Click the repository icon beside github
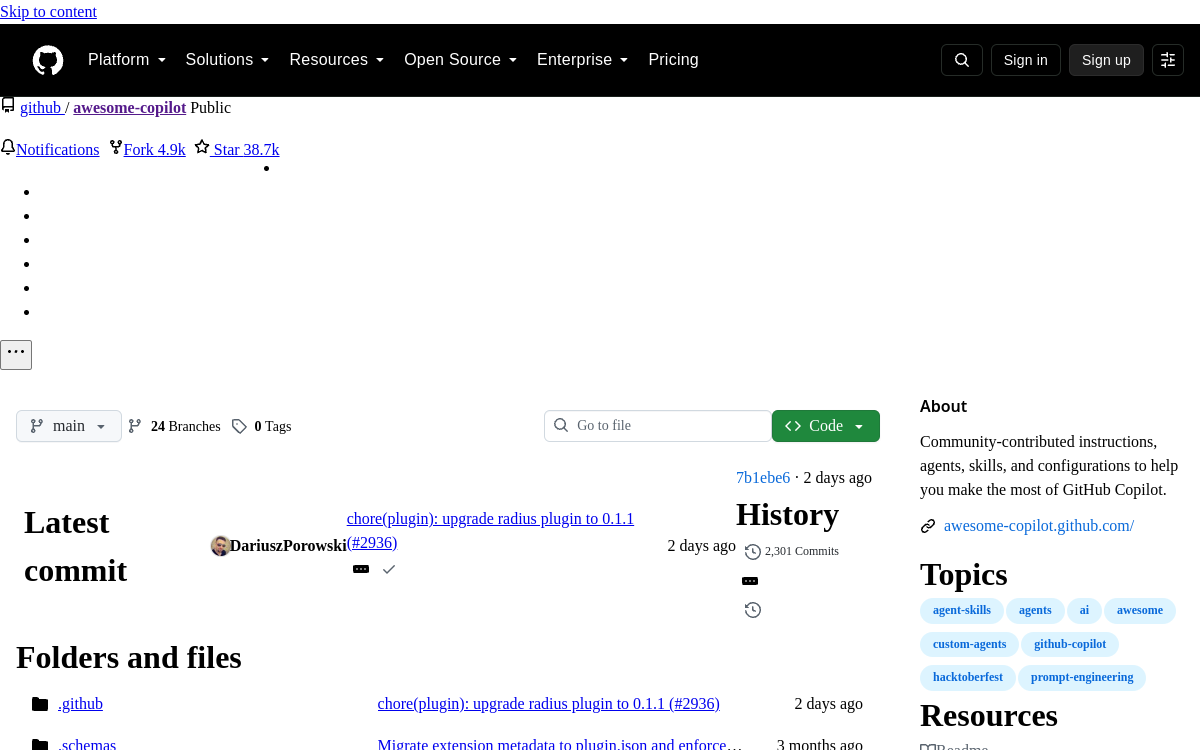Screen dimensions: 1200x750 coord(8,106)
